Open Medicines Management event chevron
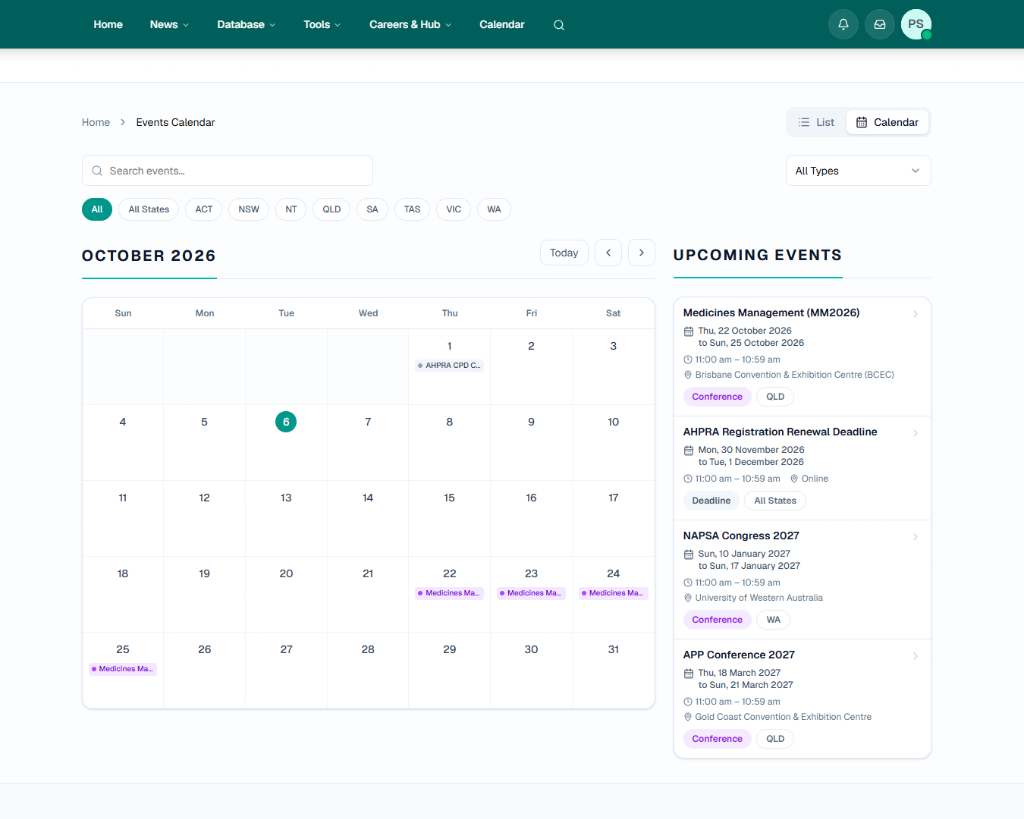 [915, 314]
